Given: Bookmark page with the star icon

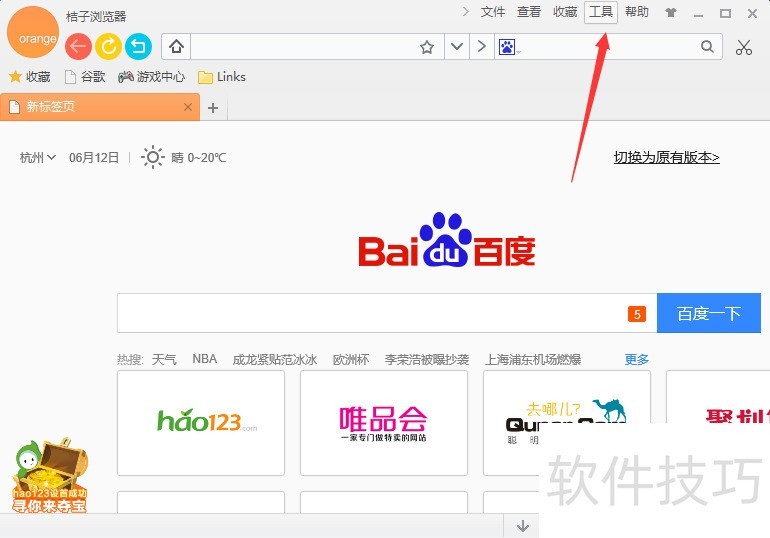Looking at the screenshot, I should pyautogui.click(x=427, y=47).
